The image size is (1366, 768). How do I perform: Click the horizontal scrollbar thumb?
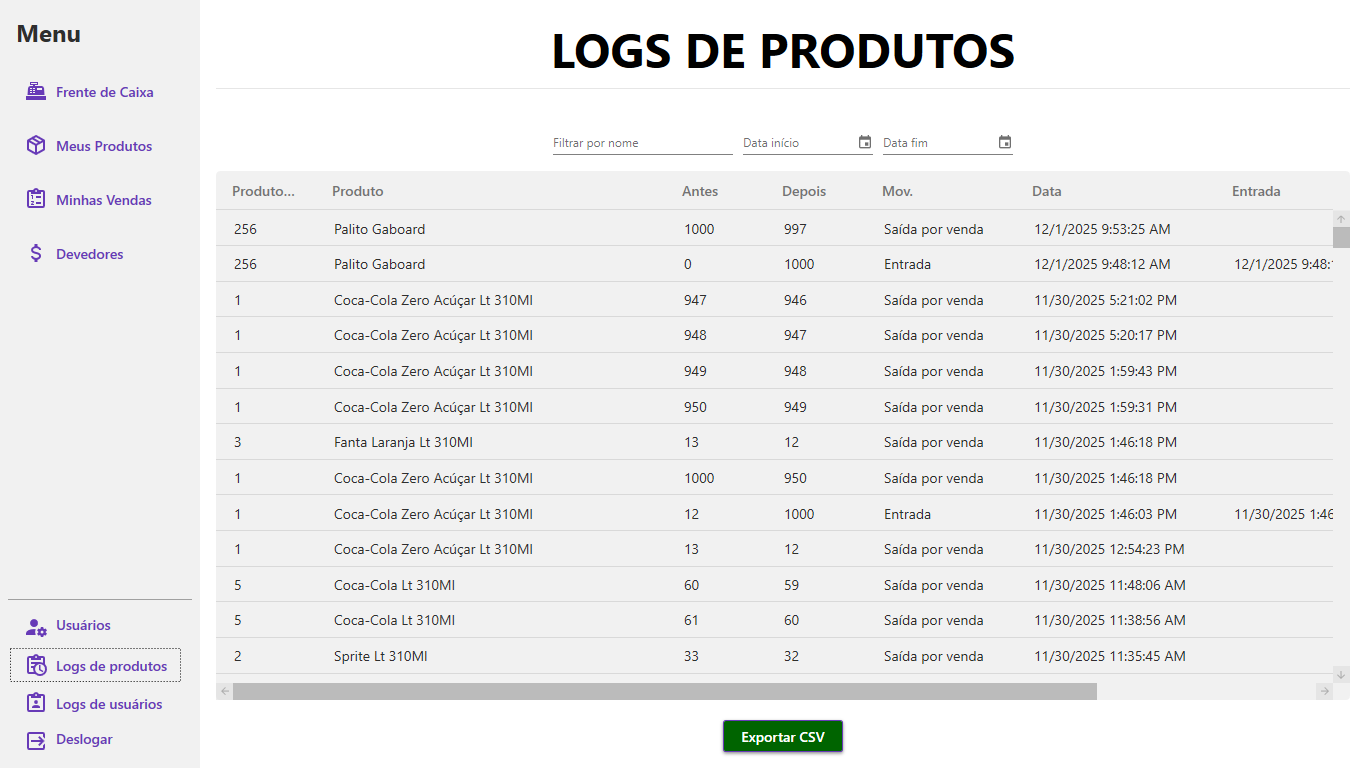(664, 691)
